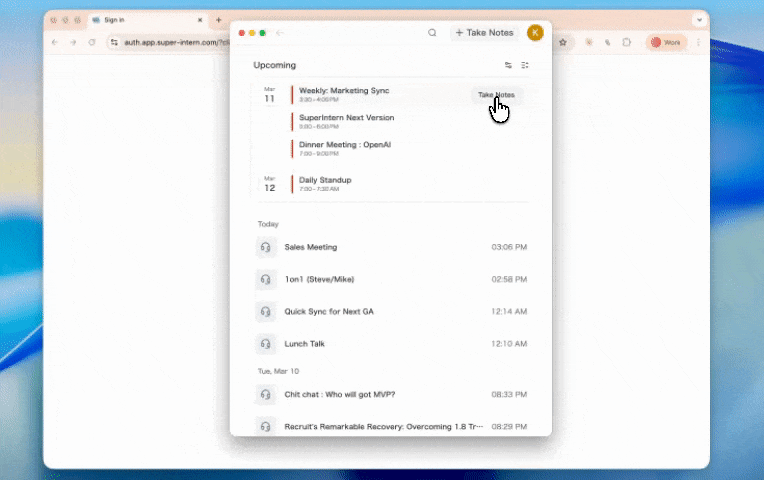Click the + Take Notes button
The width and height of the screenshot is (764, 480).
[x=484, y=33]
